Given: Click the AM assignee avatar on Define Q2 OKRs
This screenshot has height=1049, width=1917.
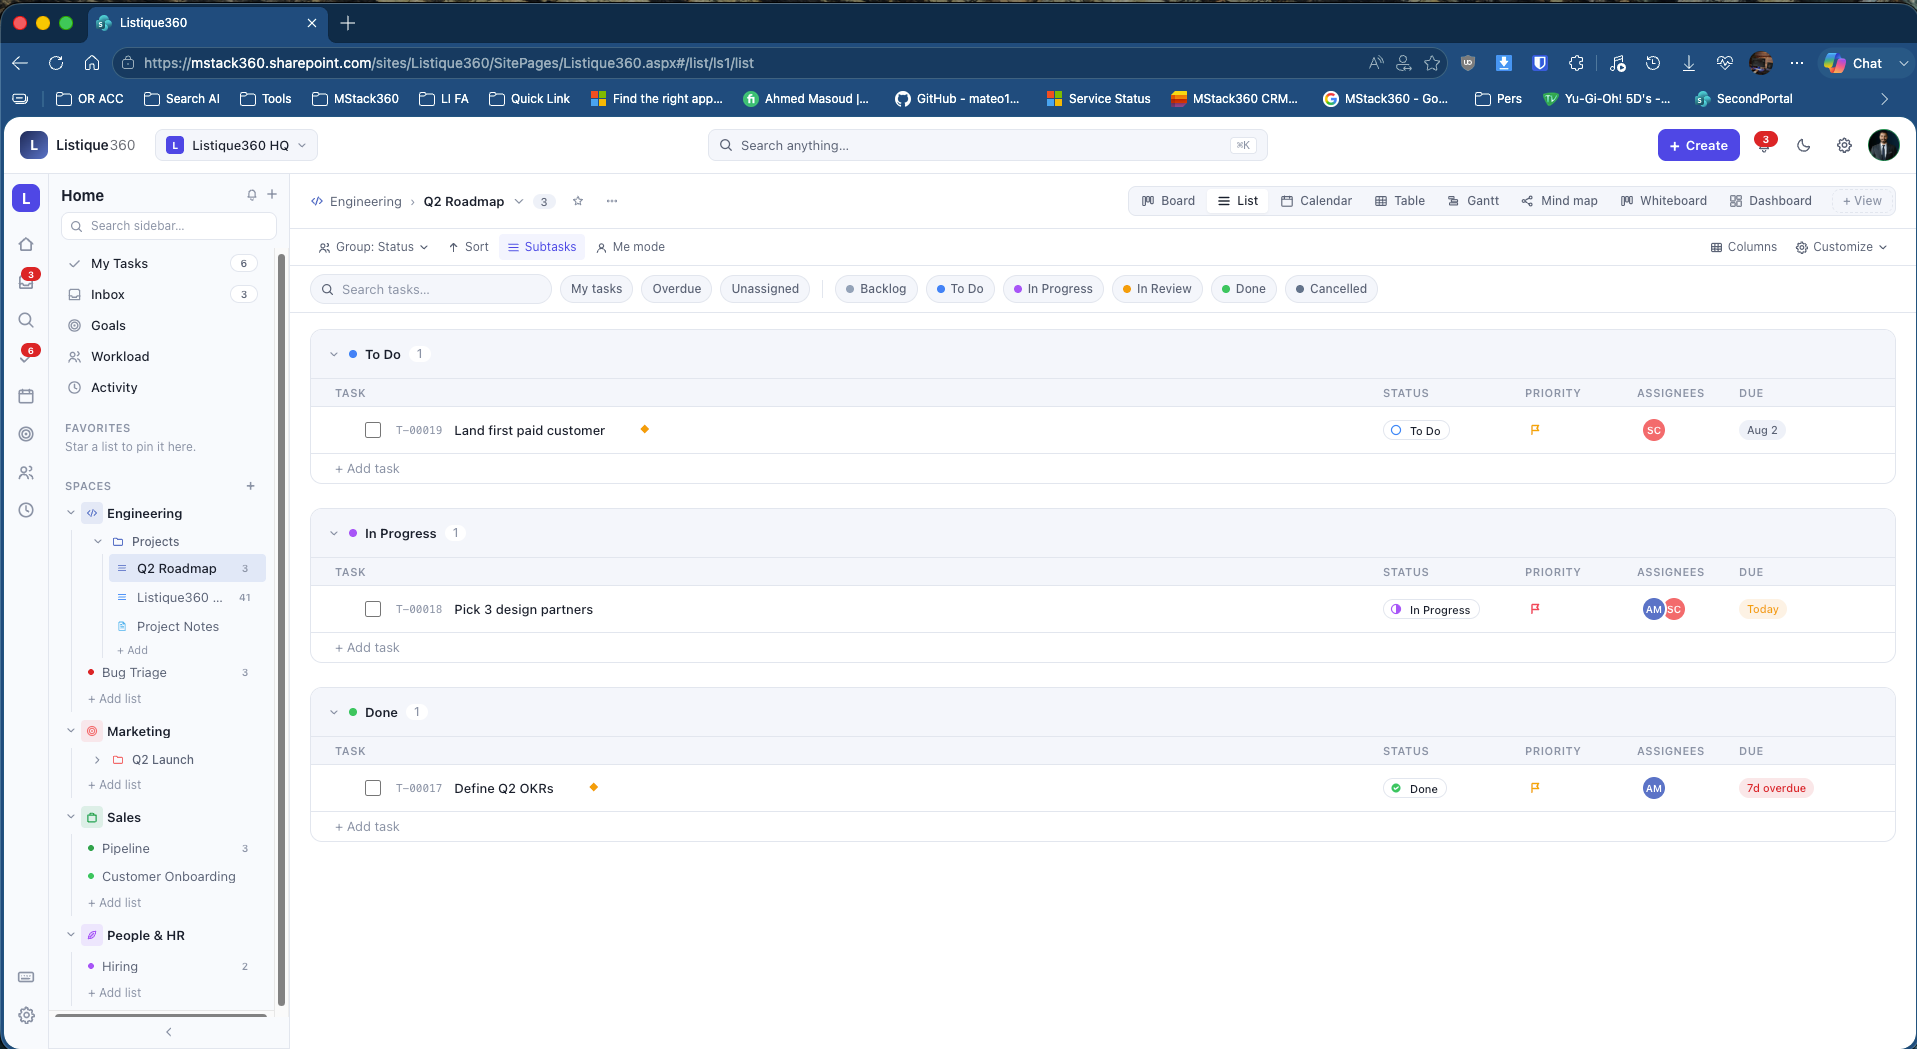Looking at the screenshot, I should pyautogui.click(x=1654, y=788).
